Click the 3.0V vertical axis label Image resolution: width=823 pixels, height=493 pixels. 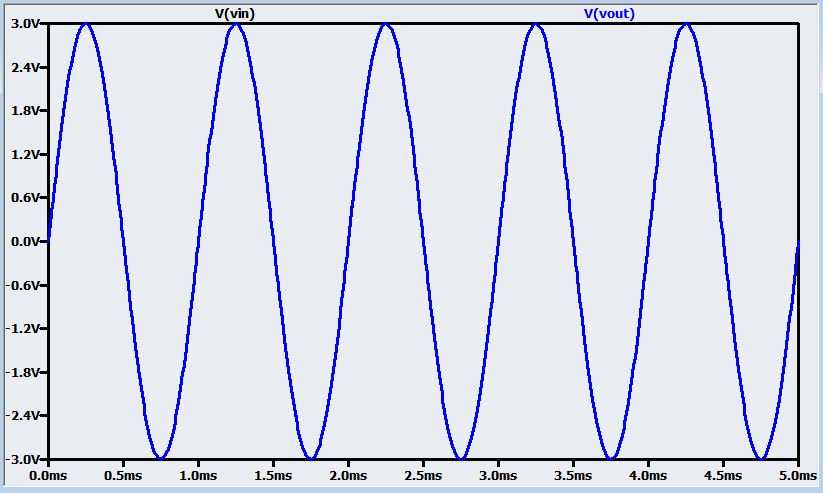click(x=25, y=24)
